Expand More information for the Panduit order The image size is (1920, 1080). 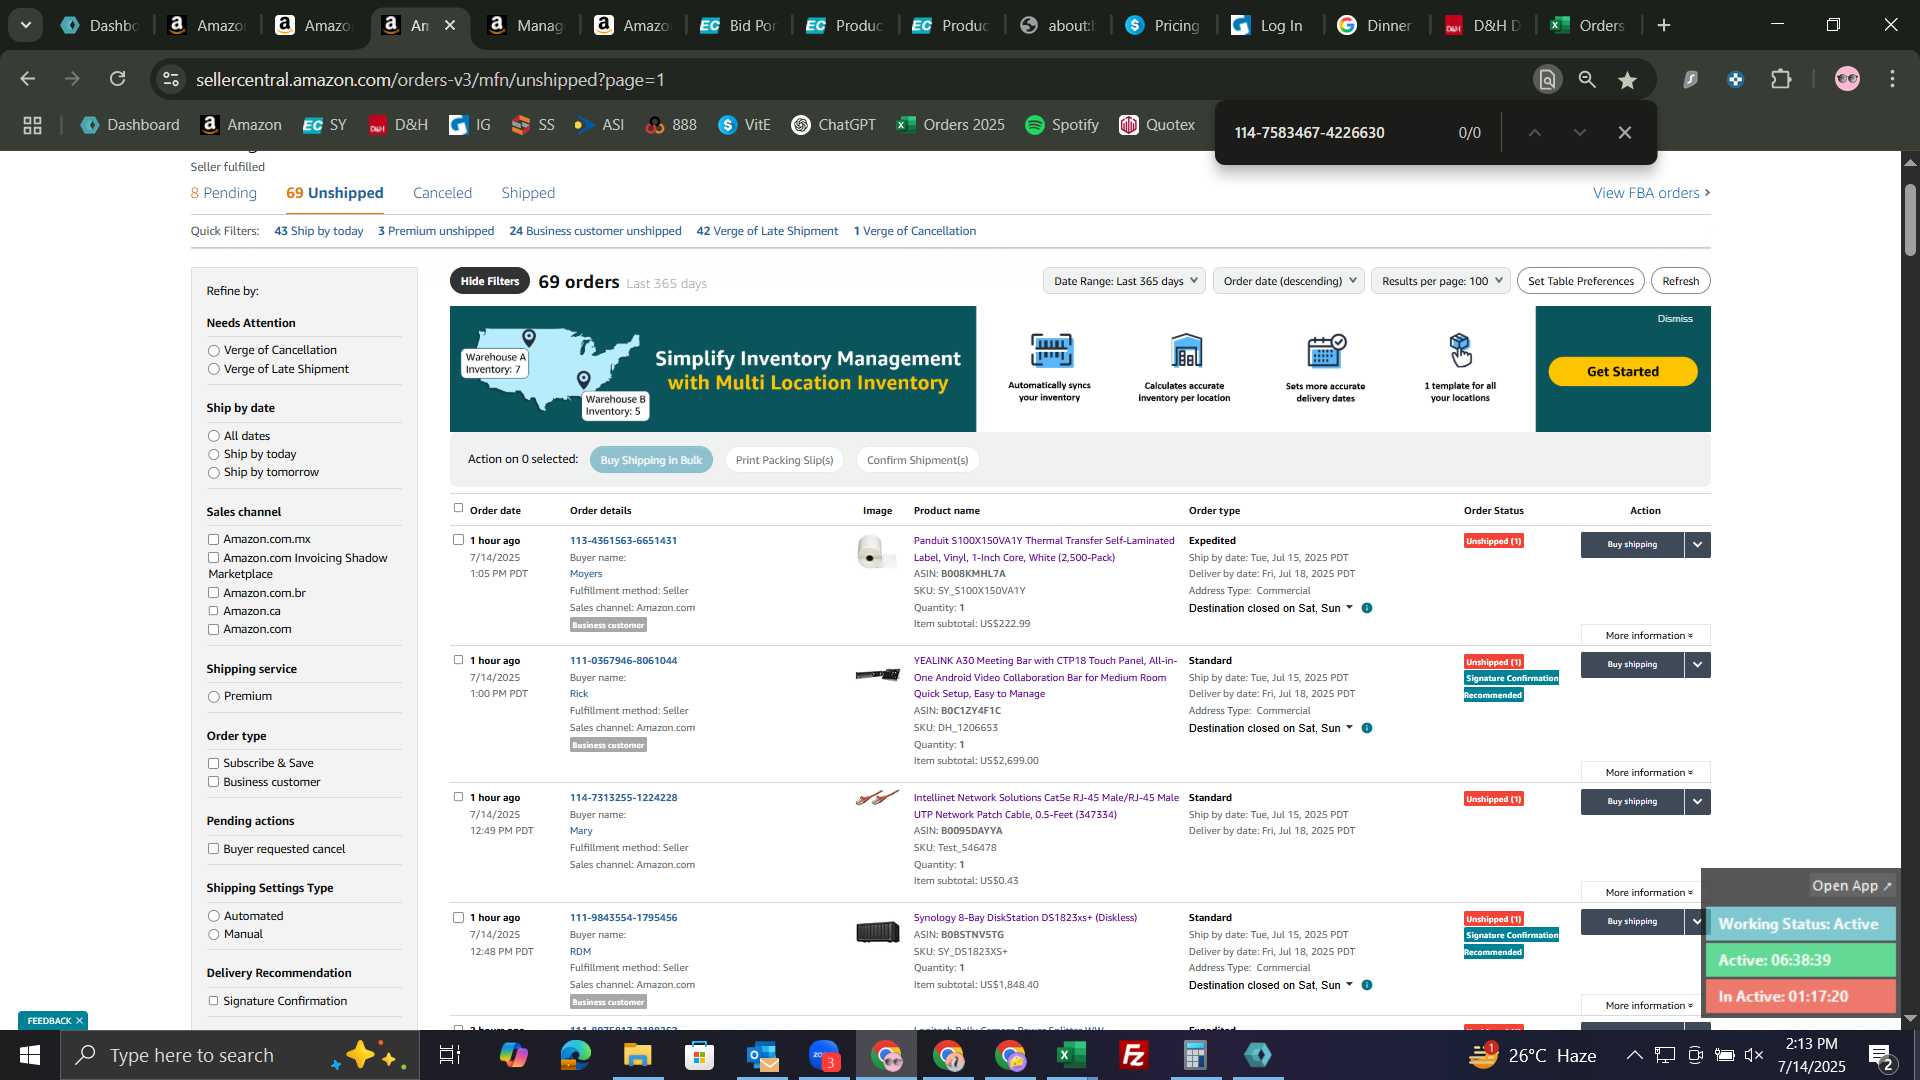[1646, 636]
